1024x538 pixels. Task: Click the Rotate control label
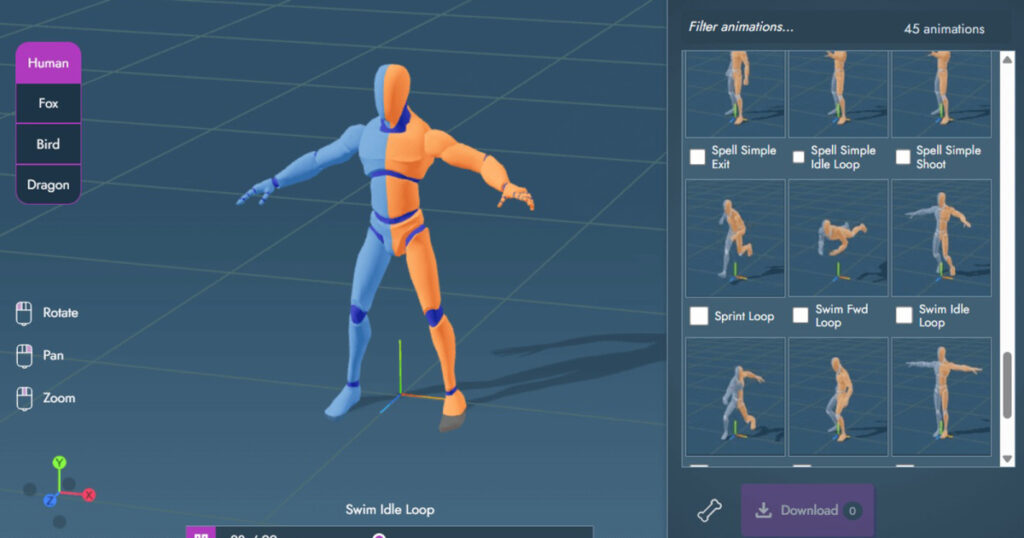[61, 313]
